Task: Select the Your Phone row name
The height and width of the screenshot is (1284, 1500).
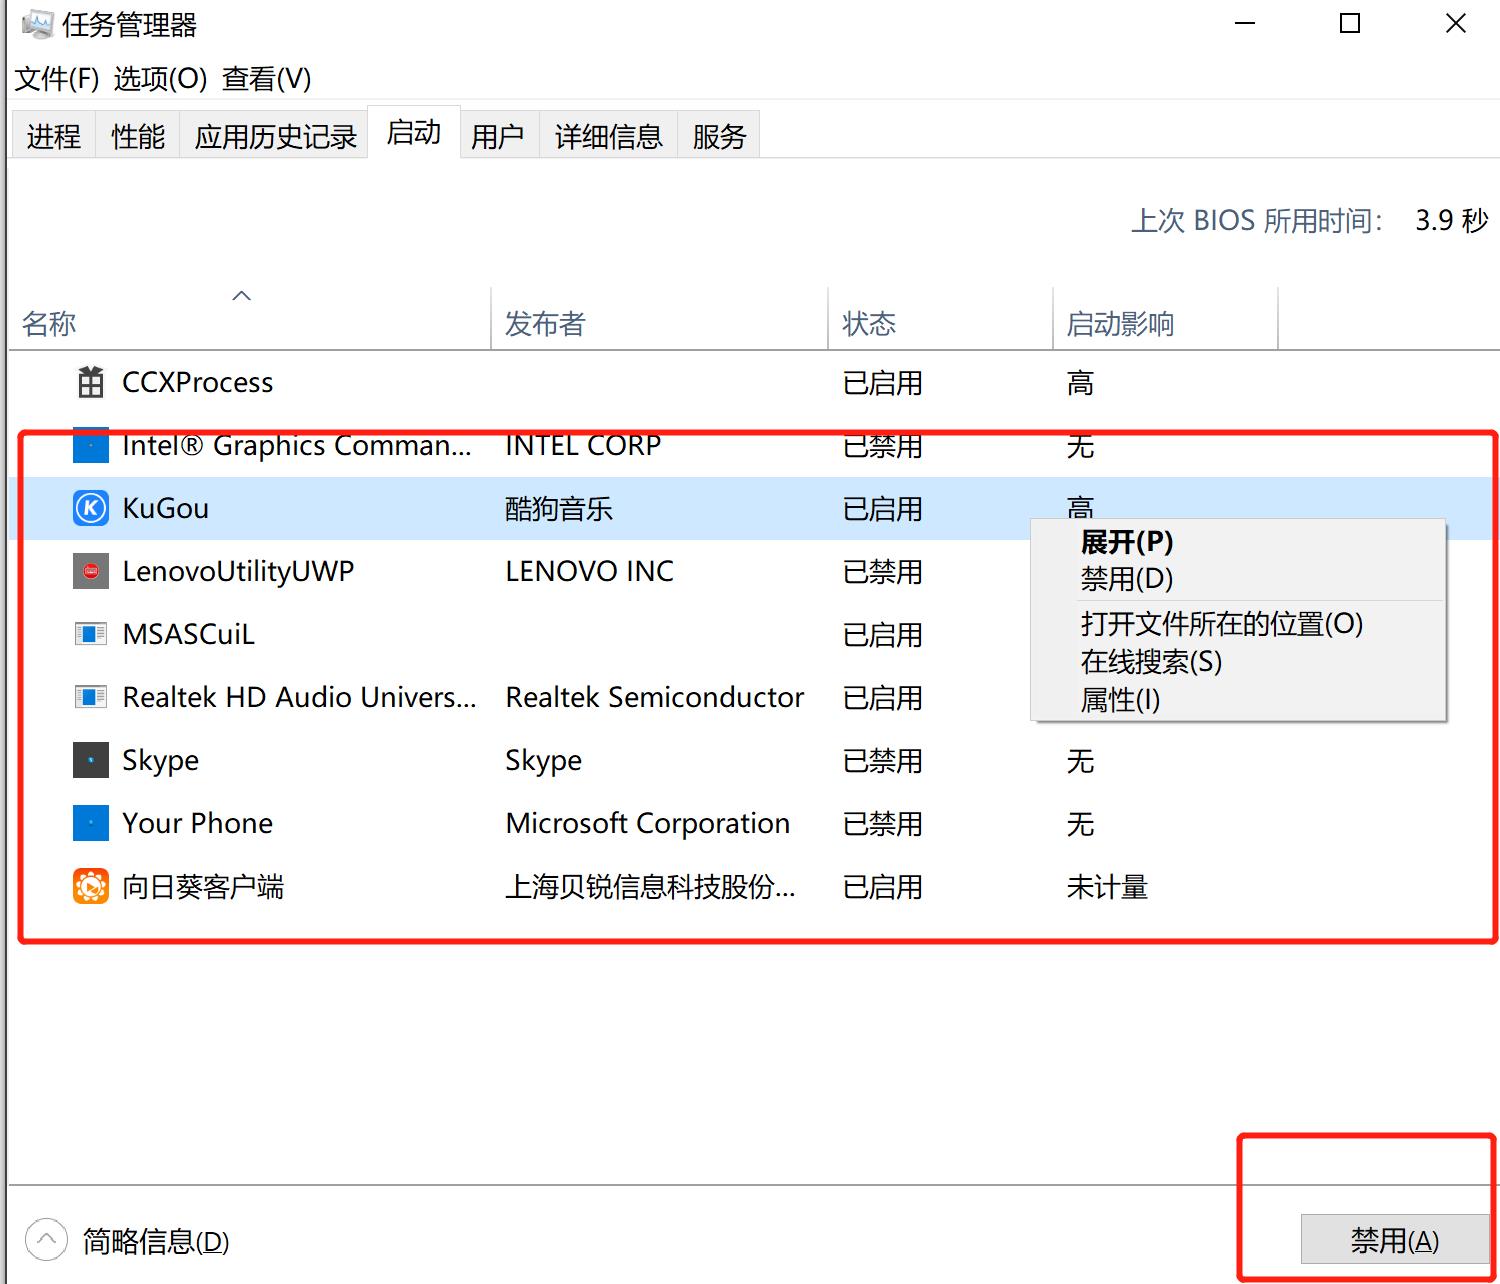Action: 197,823
